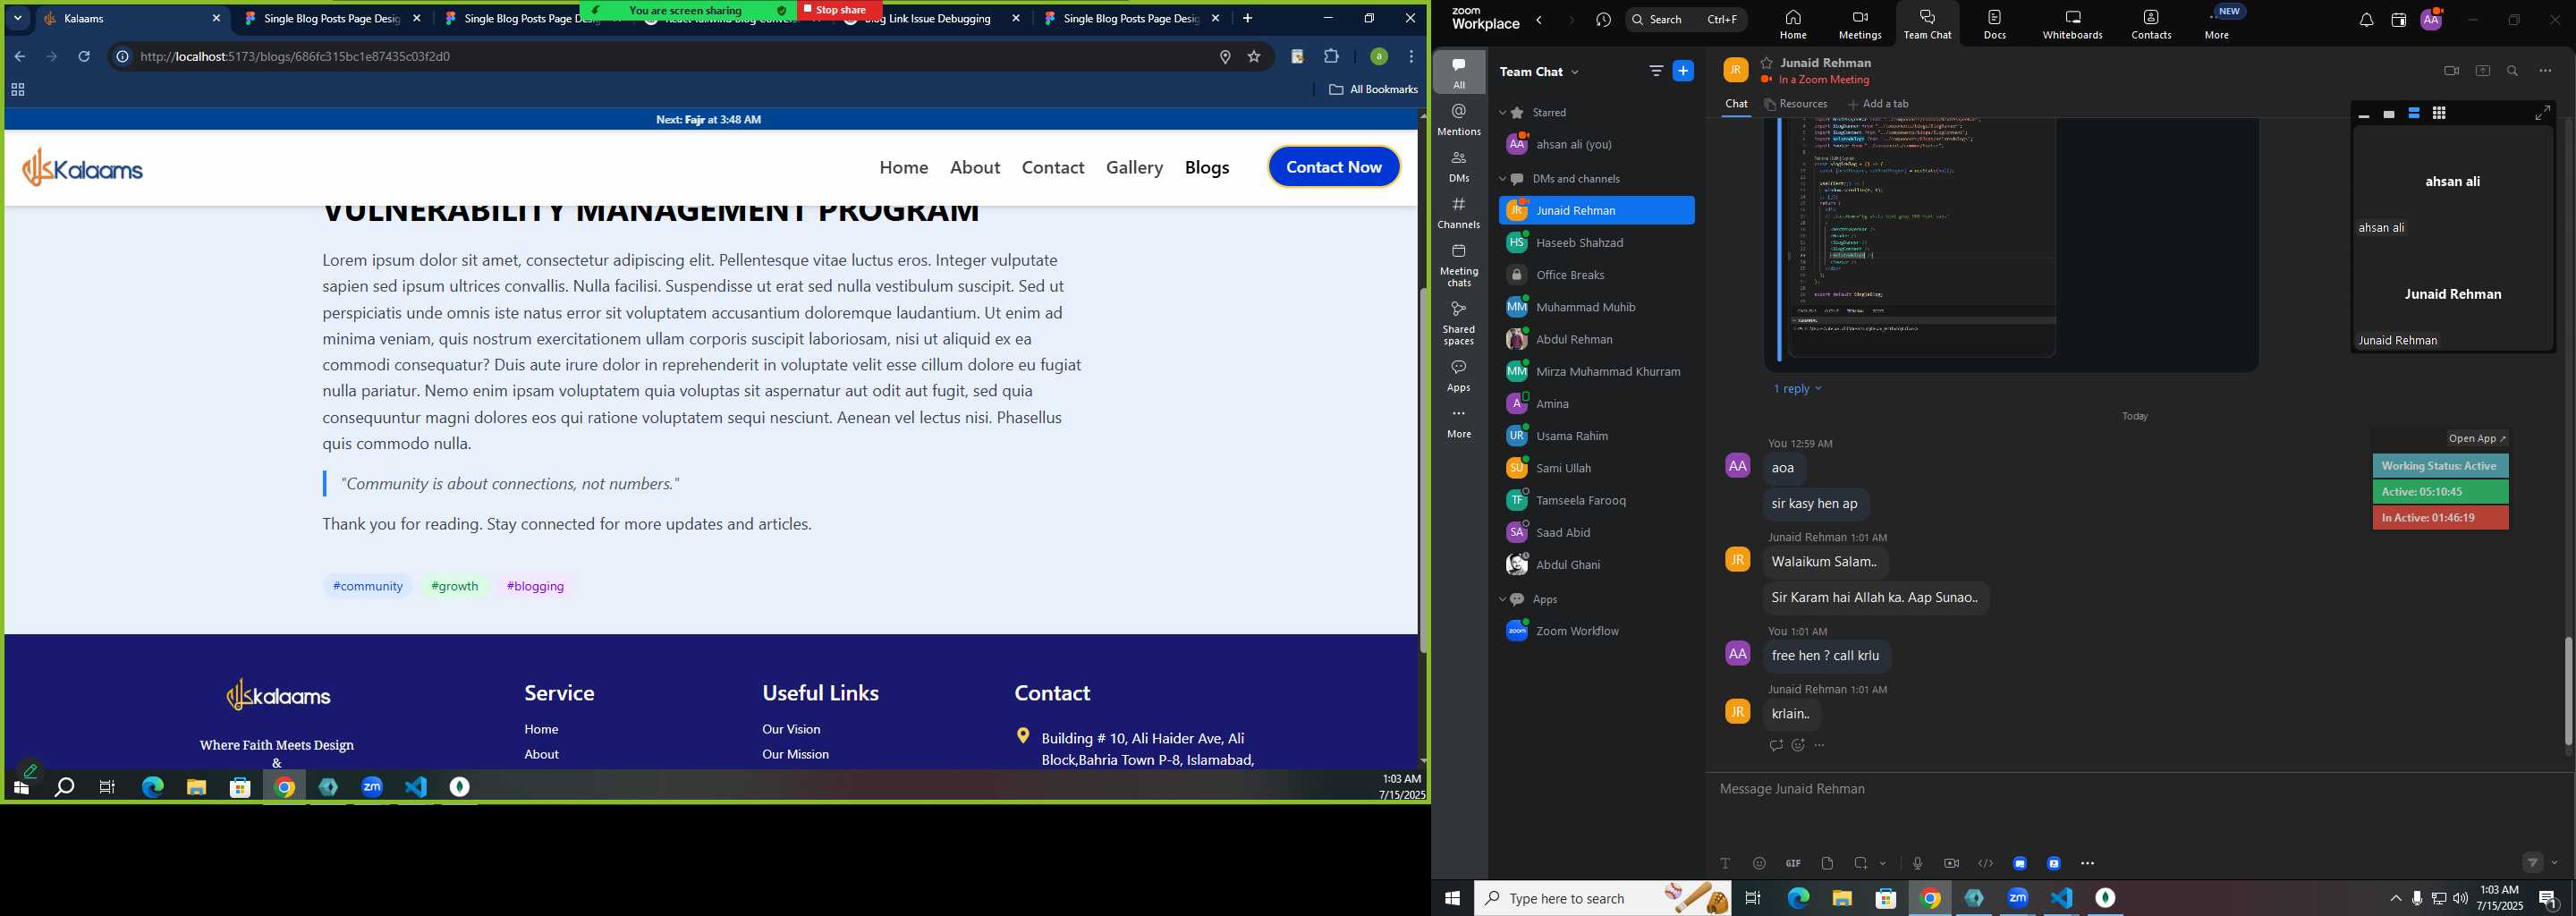
Task: Open the screenshot options dropdown arrow
Action: tap(1883, 863)
